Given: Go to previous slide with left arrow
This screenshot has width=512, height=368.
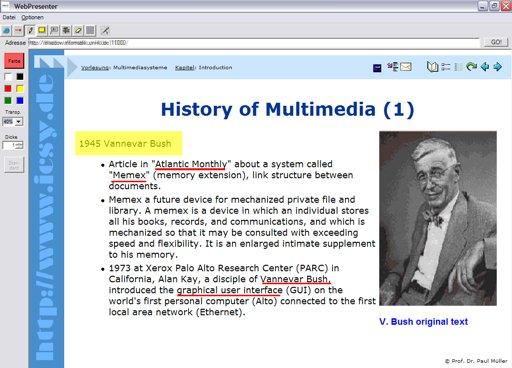Looking at the screenshot, I should coord(485,67).
